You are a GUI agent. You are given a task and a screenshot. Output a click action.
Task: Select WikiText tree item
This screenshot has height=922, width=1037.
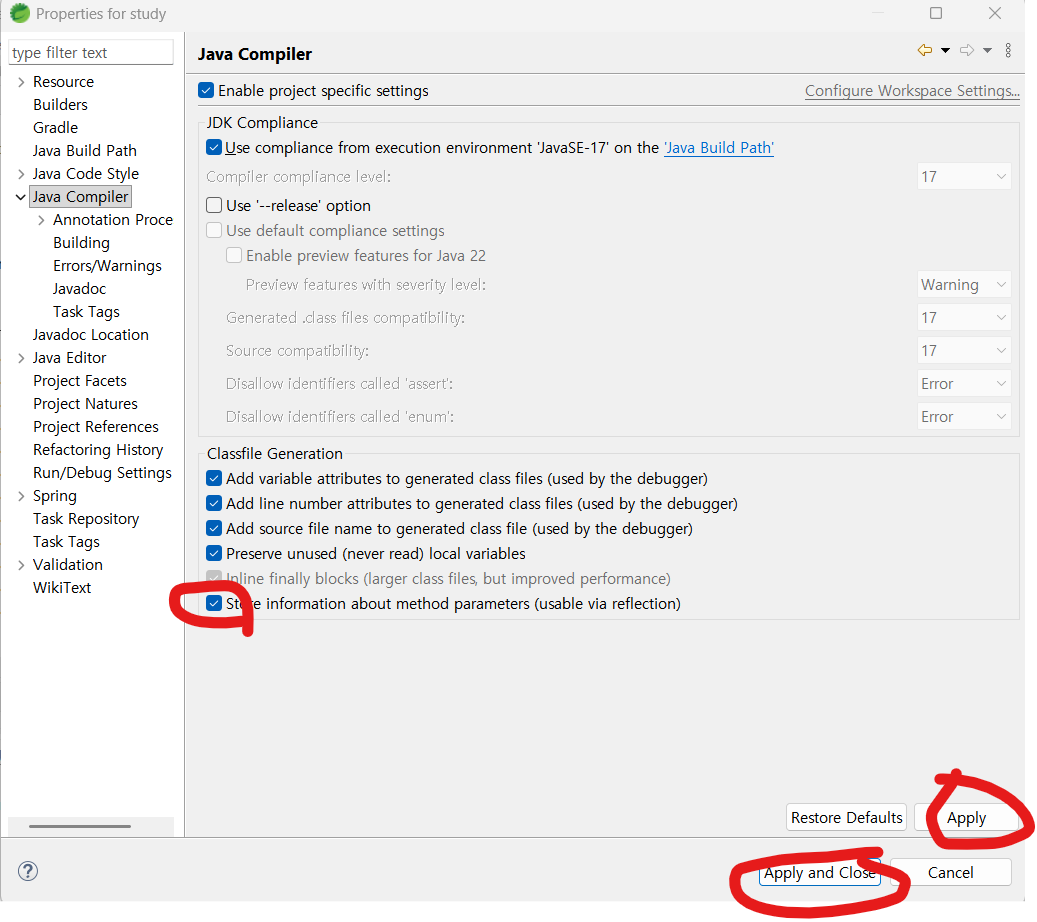pos(62,588)
